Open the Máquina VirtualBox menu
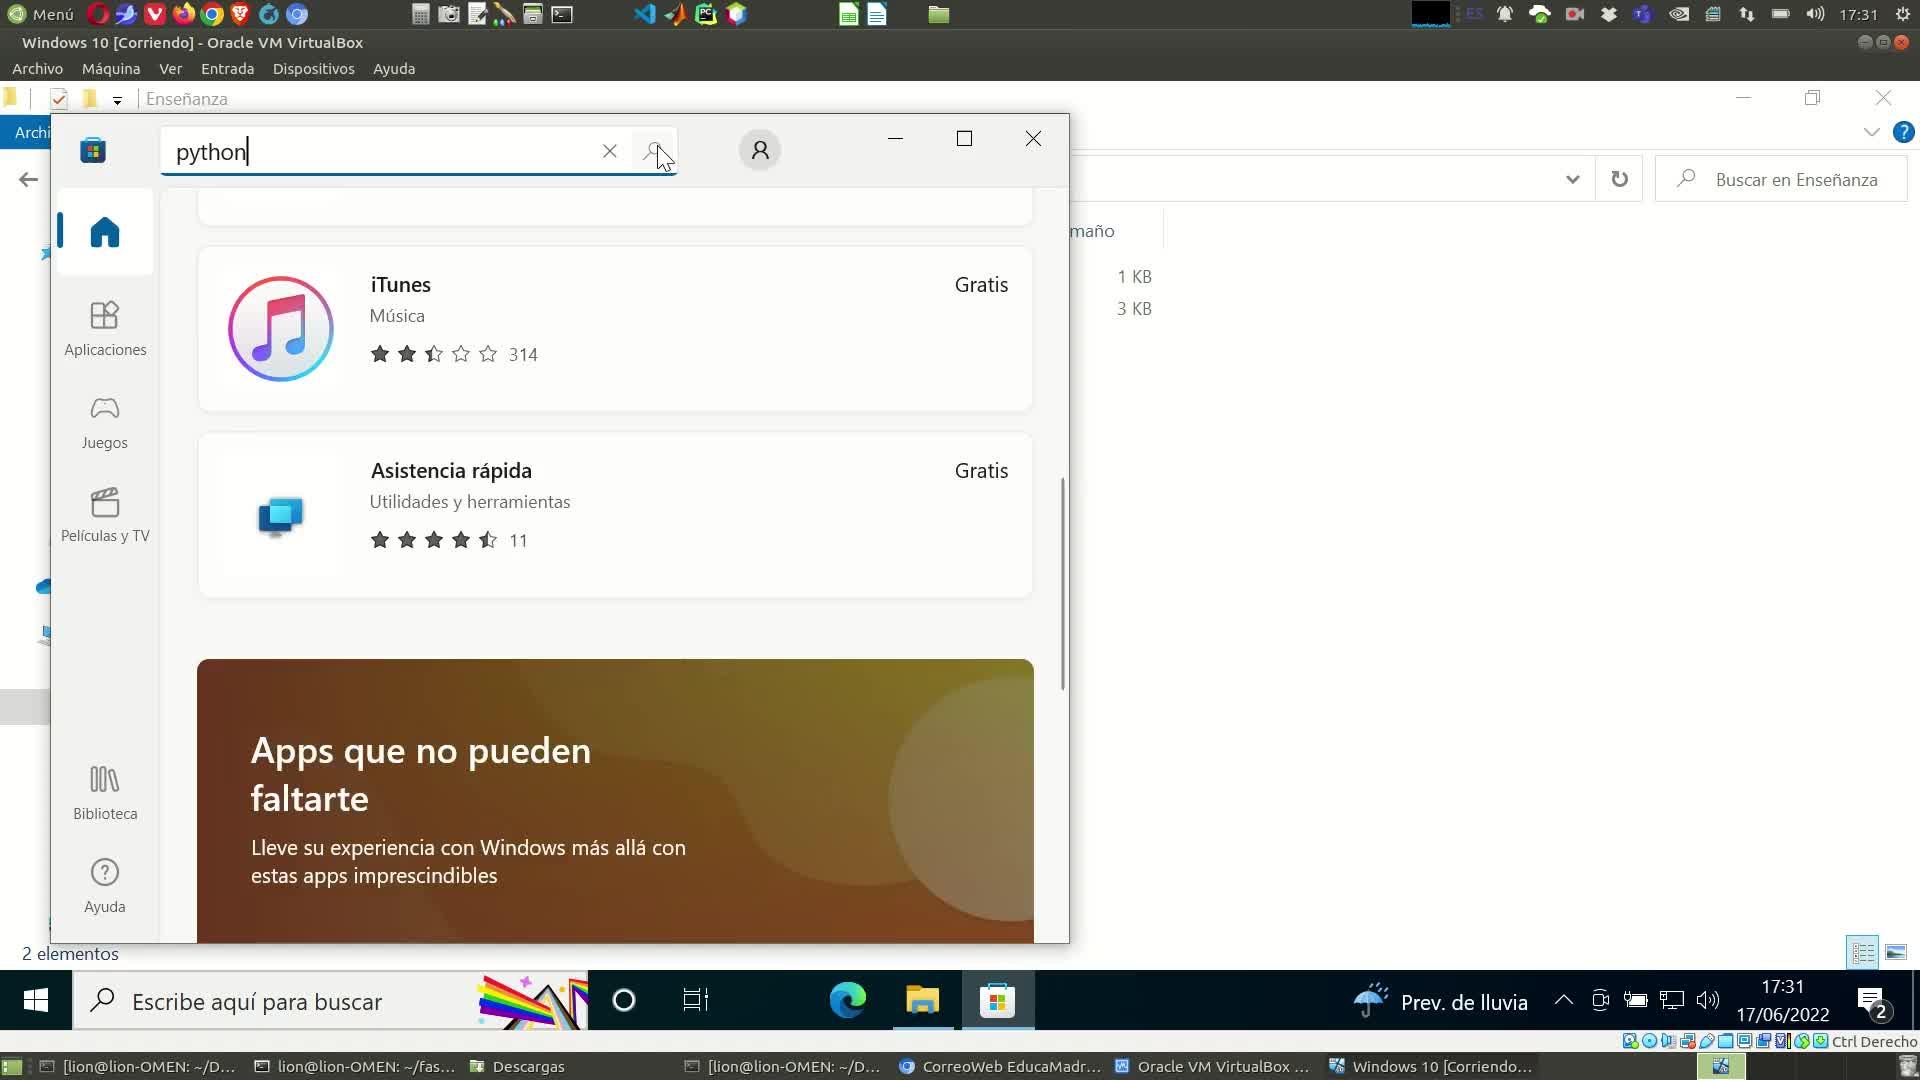The height and width of the screenshot is (1080, 1920). (110, 69)
